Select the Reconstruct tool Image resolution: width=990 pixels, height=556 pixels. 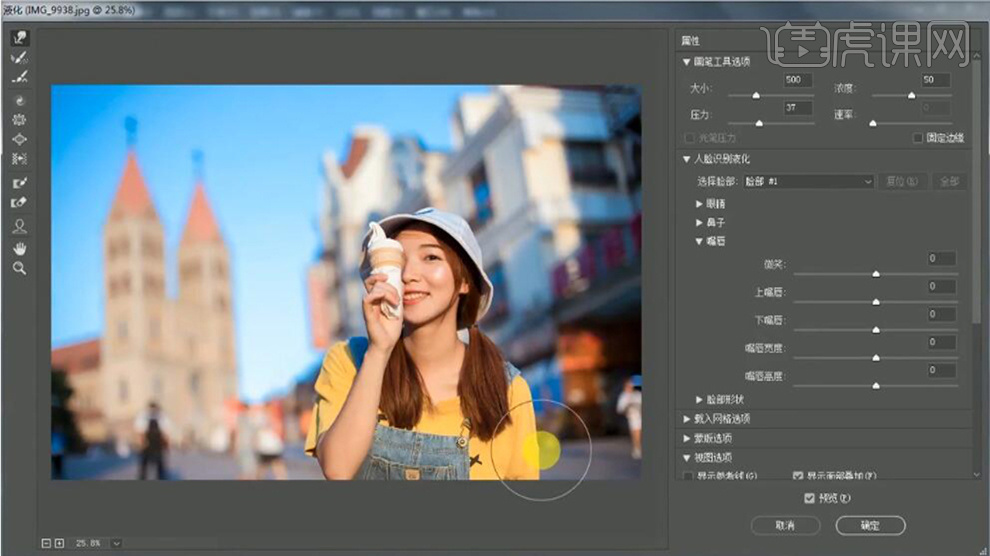(x=19, y=58)
